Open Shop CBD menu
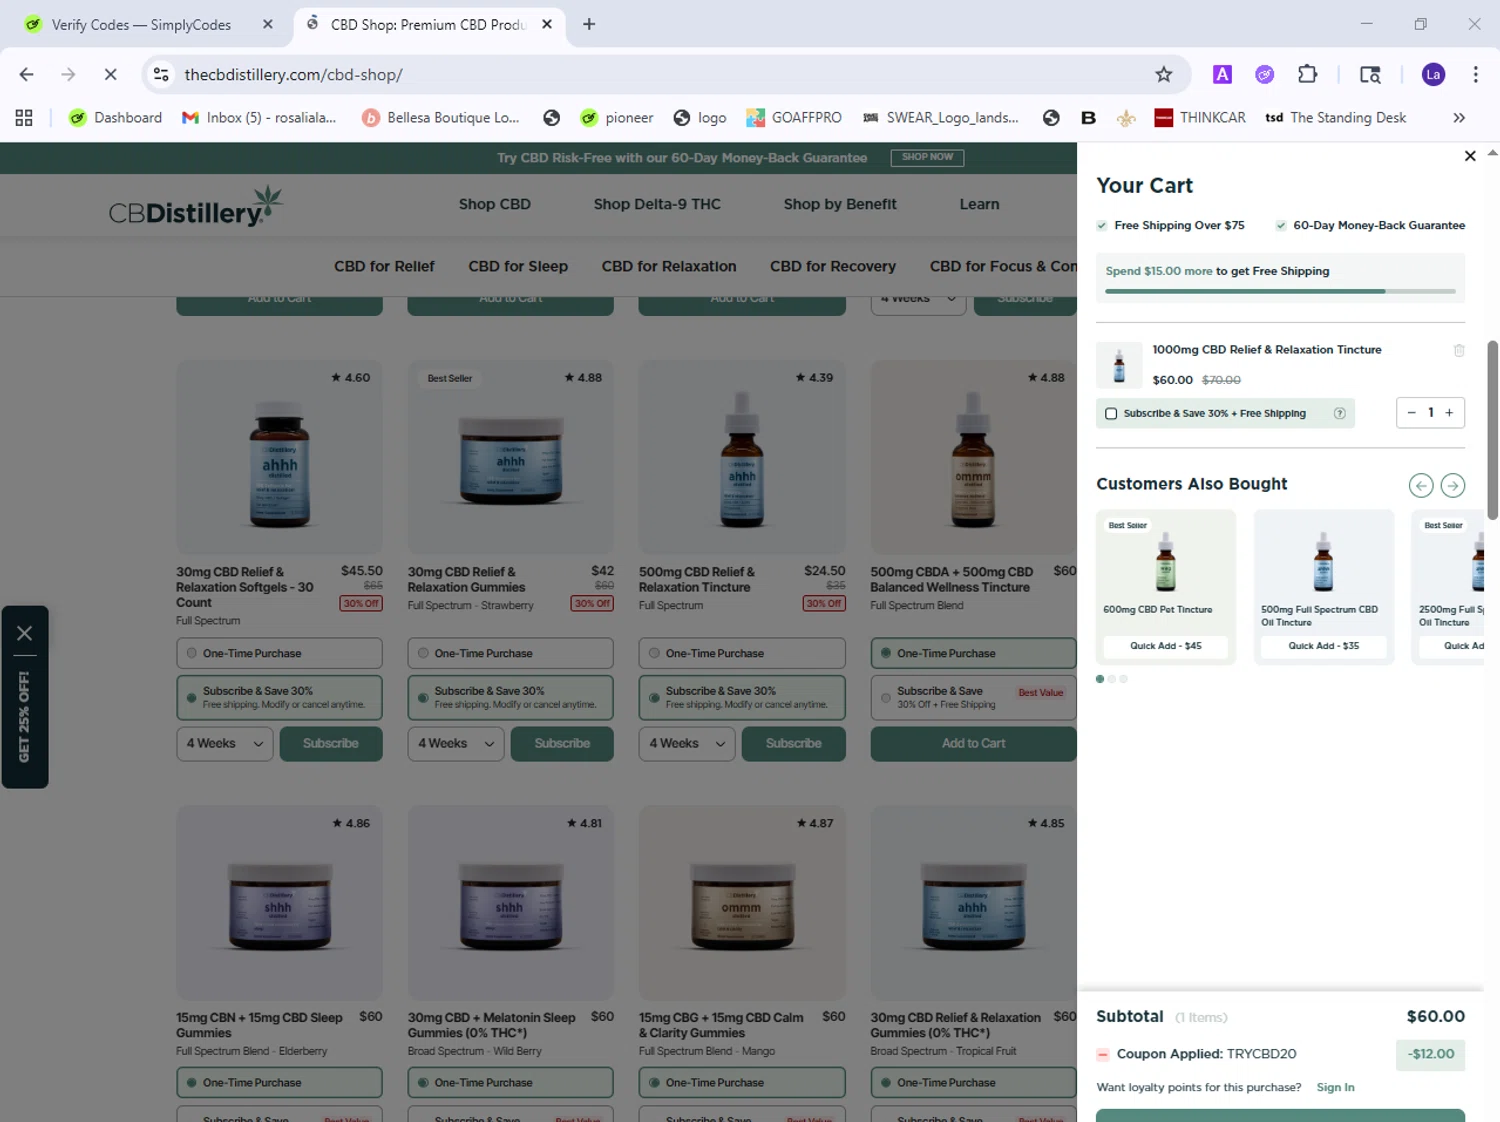Viewport: 1500px width, 1122px height. tap(495, 204)
